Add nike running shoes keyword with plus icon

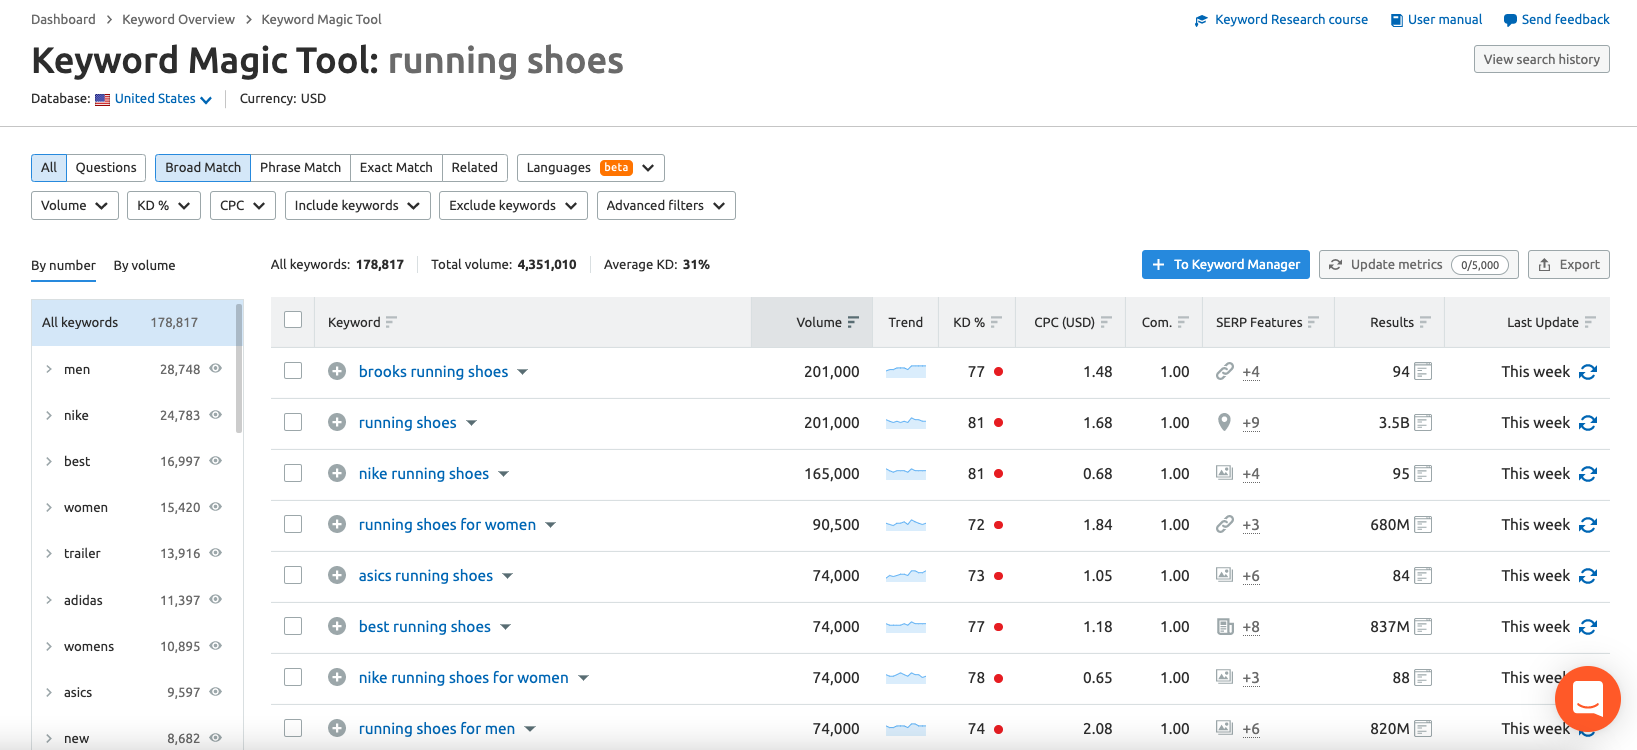(x=337, y=473)
